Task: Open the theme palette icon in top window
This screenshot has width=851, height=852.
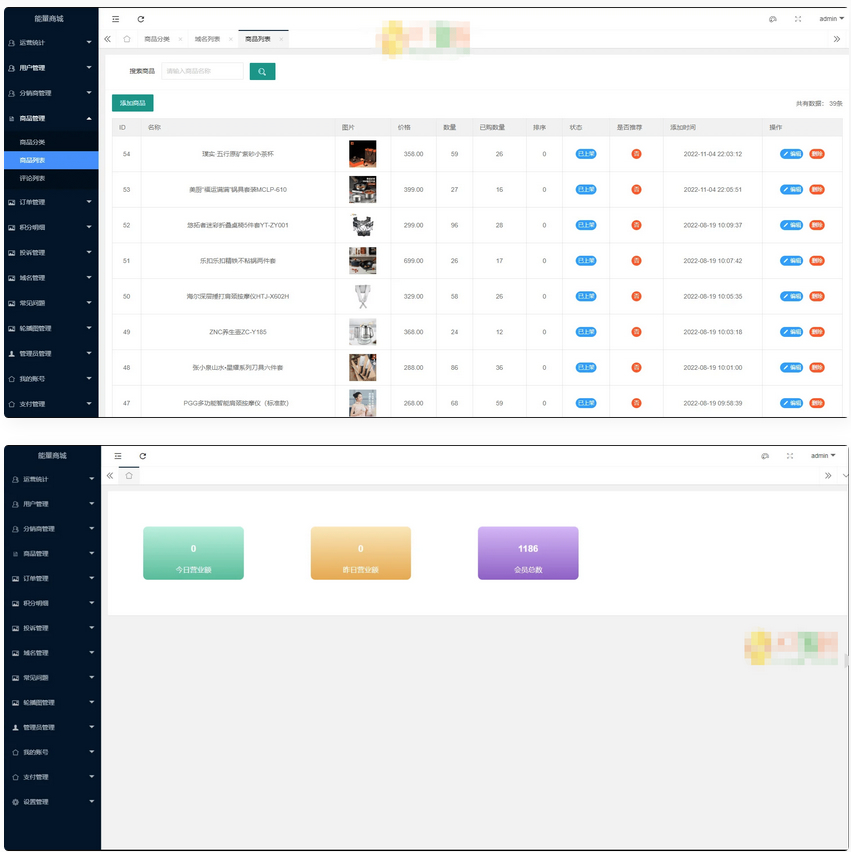Action: pos(773,19)
